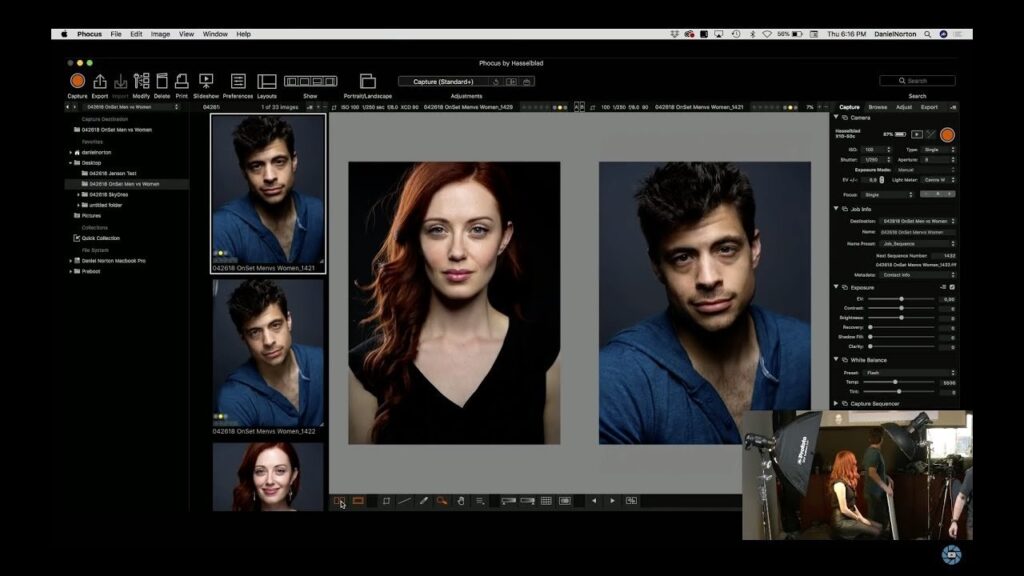Select the Crop tool in bottom toolbar
The height and width of the screenshot is (576, 1024).
[386, 501]
